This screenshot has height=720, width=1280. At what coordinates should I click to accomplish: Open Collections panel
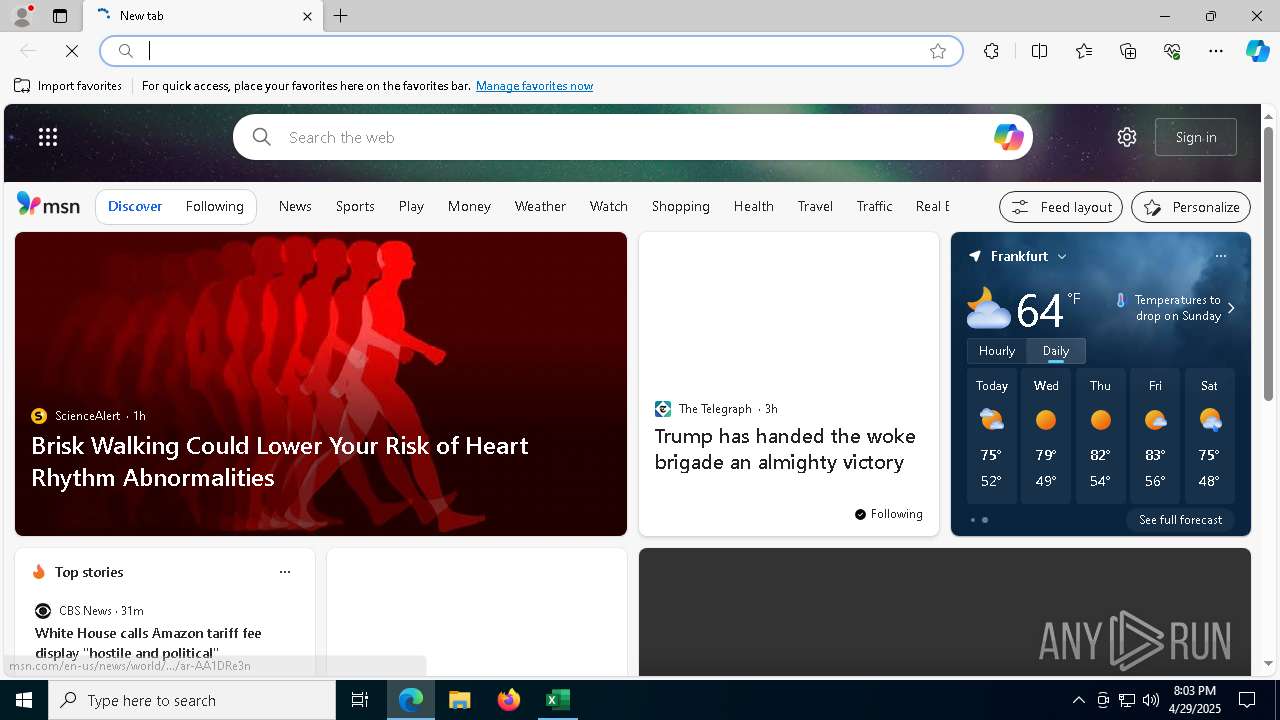[x=1128, y=51]
